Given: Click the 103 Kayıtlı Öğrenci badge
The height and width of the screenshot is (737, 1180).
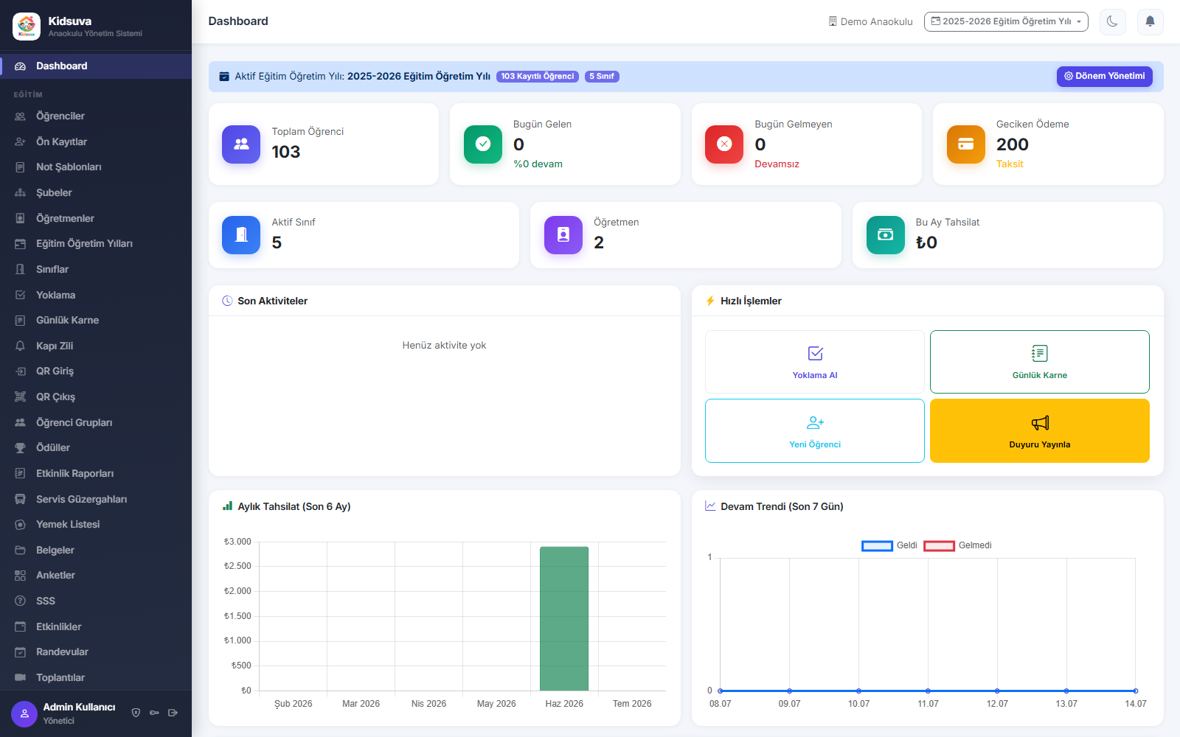Looking at the screenshot, I should [537, 76].
